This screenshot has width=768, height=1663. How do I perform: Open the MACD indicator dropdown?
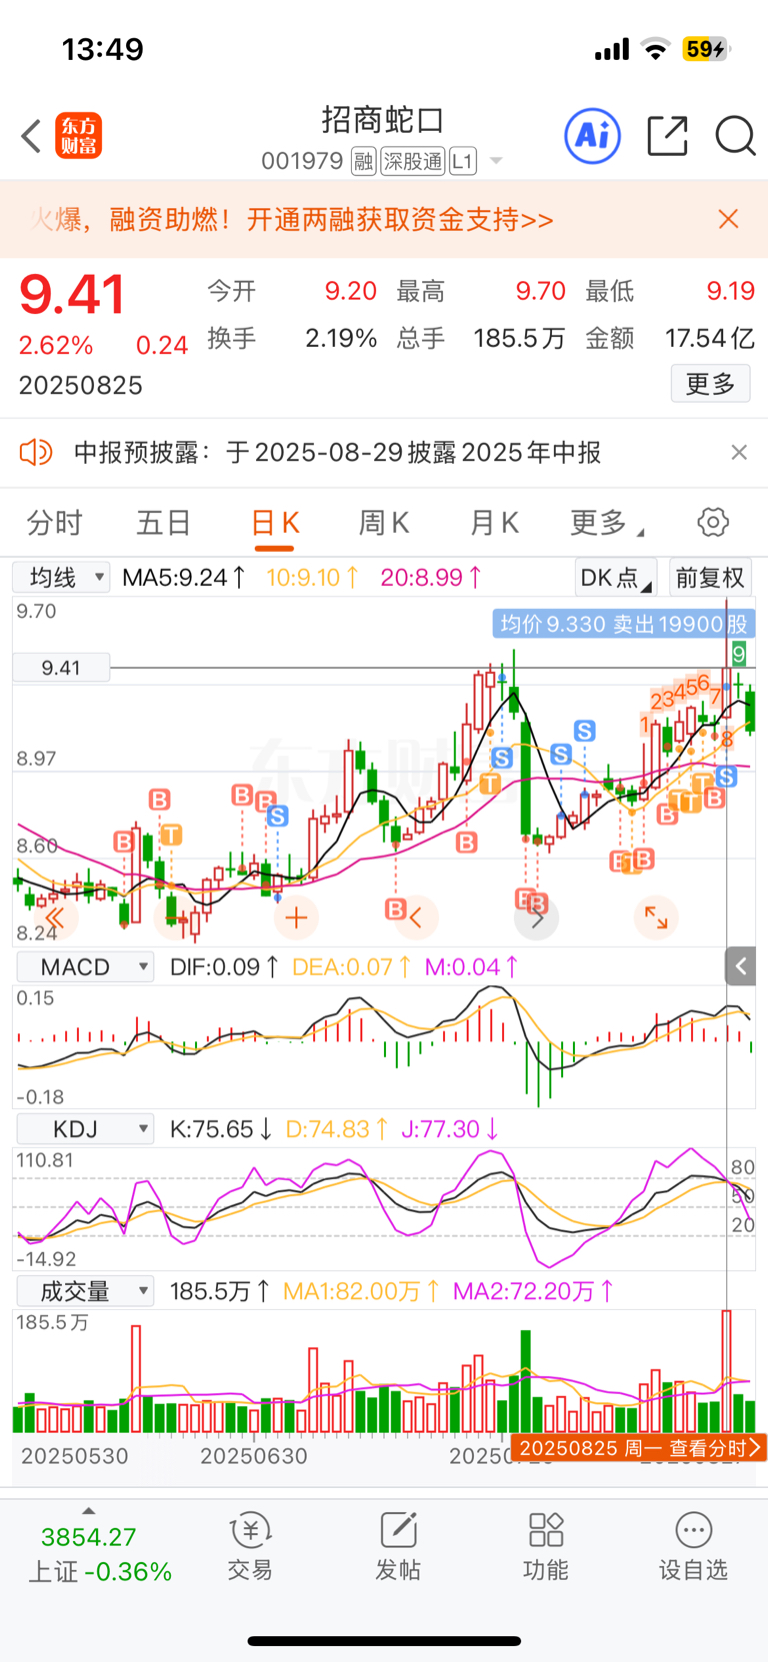[x=85, y=967]
